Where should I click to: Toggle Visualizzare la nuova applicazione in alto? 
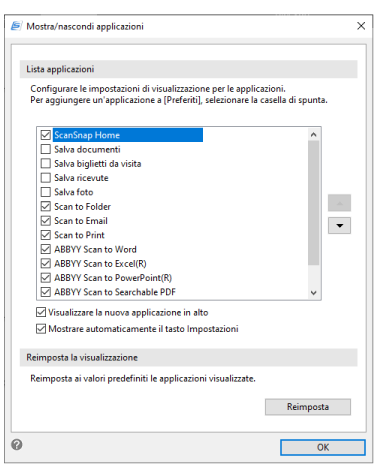tap(41, 312)
